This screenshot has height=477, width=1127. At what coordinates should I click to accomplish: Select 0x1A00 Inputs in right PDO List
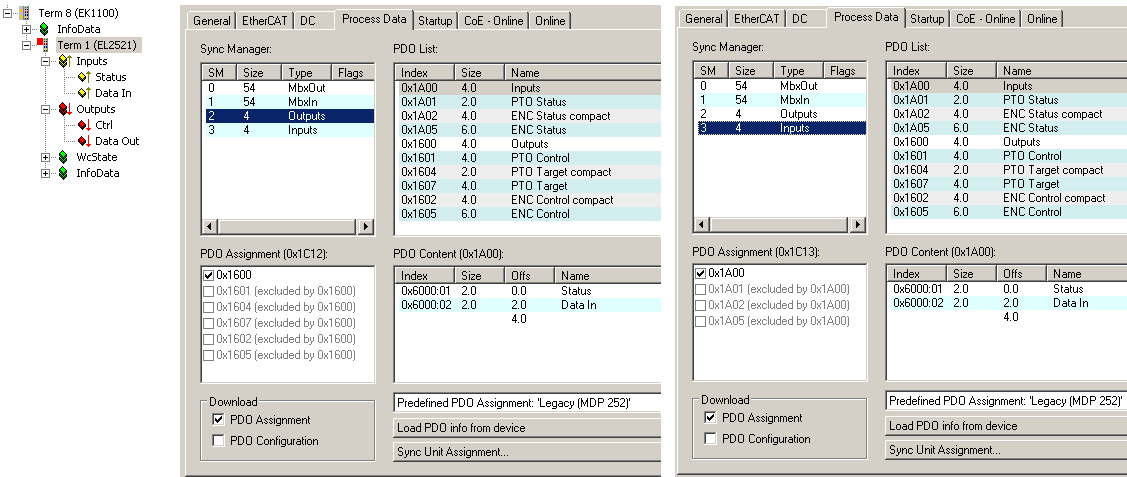(x=1007, y=85)
